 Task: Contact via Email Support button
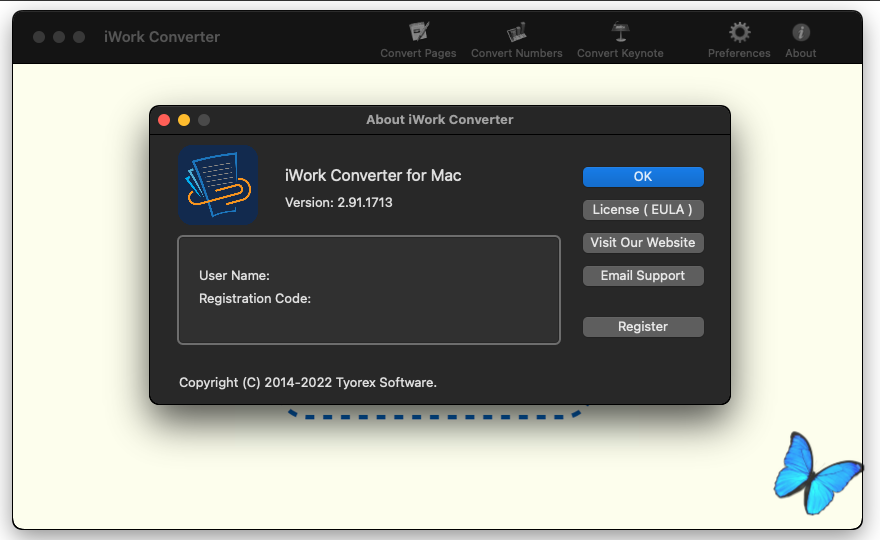tap(643, 276)
